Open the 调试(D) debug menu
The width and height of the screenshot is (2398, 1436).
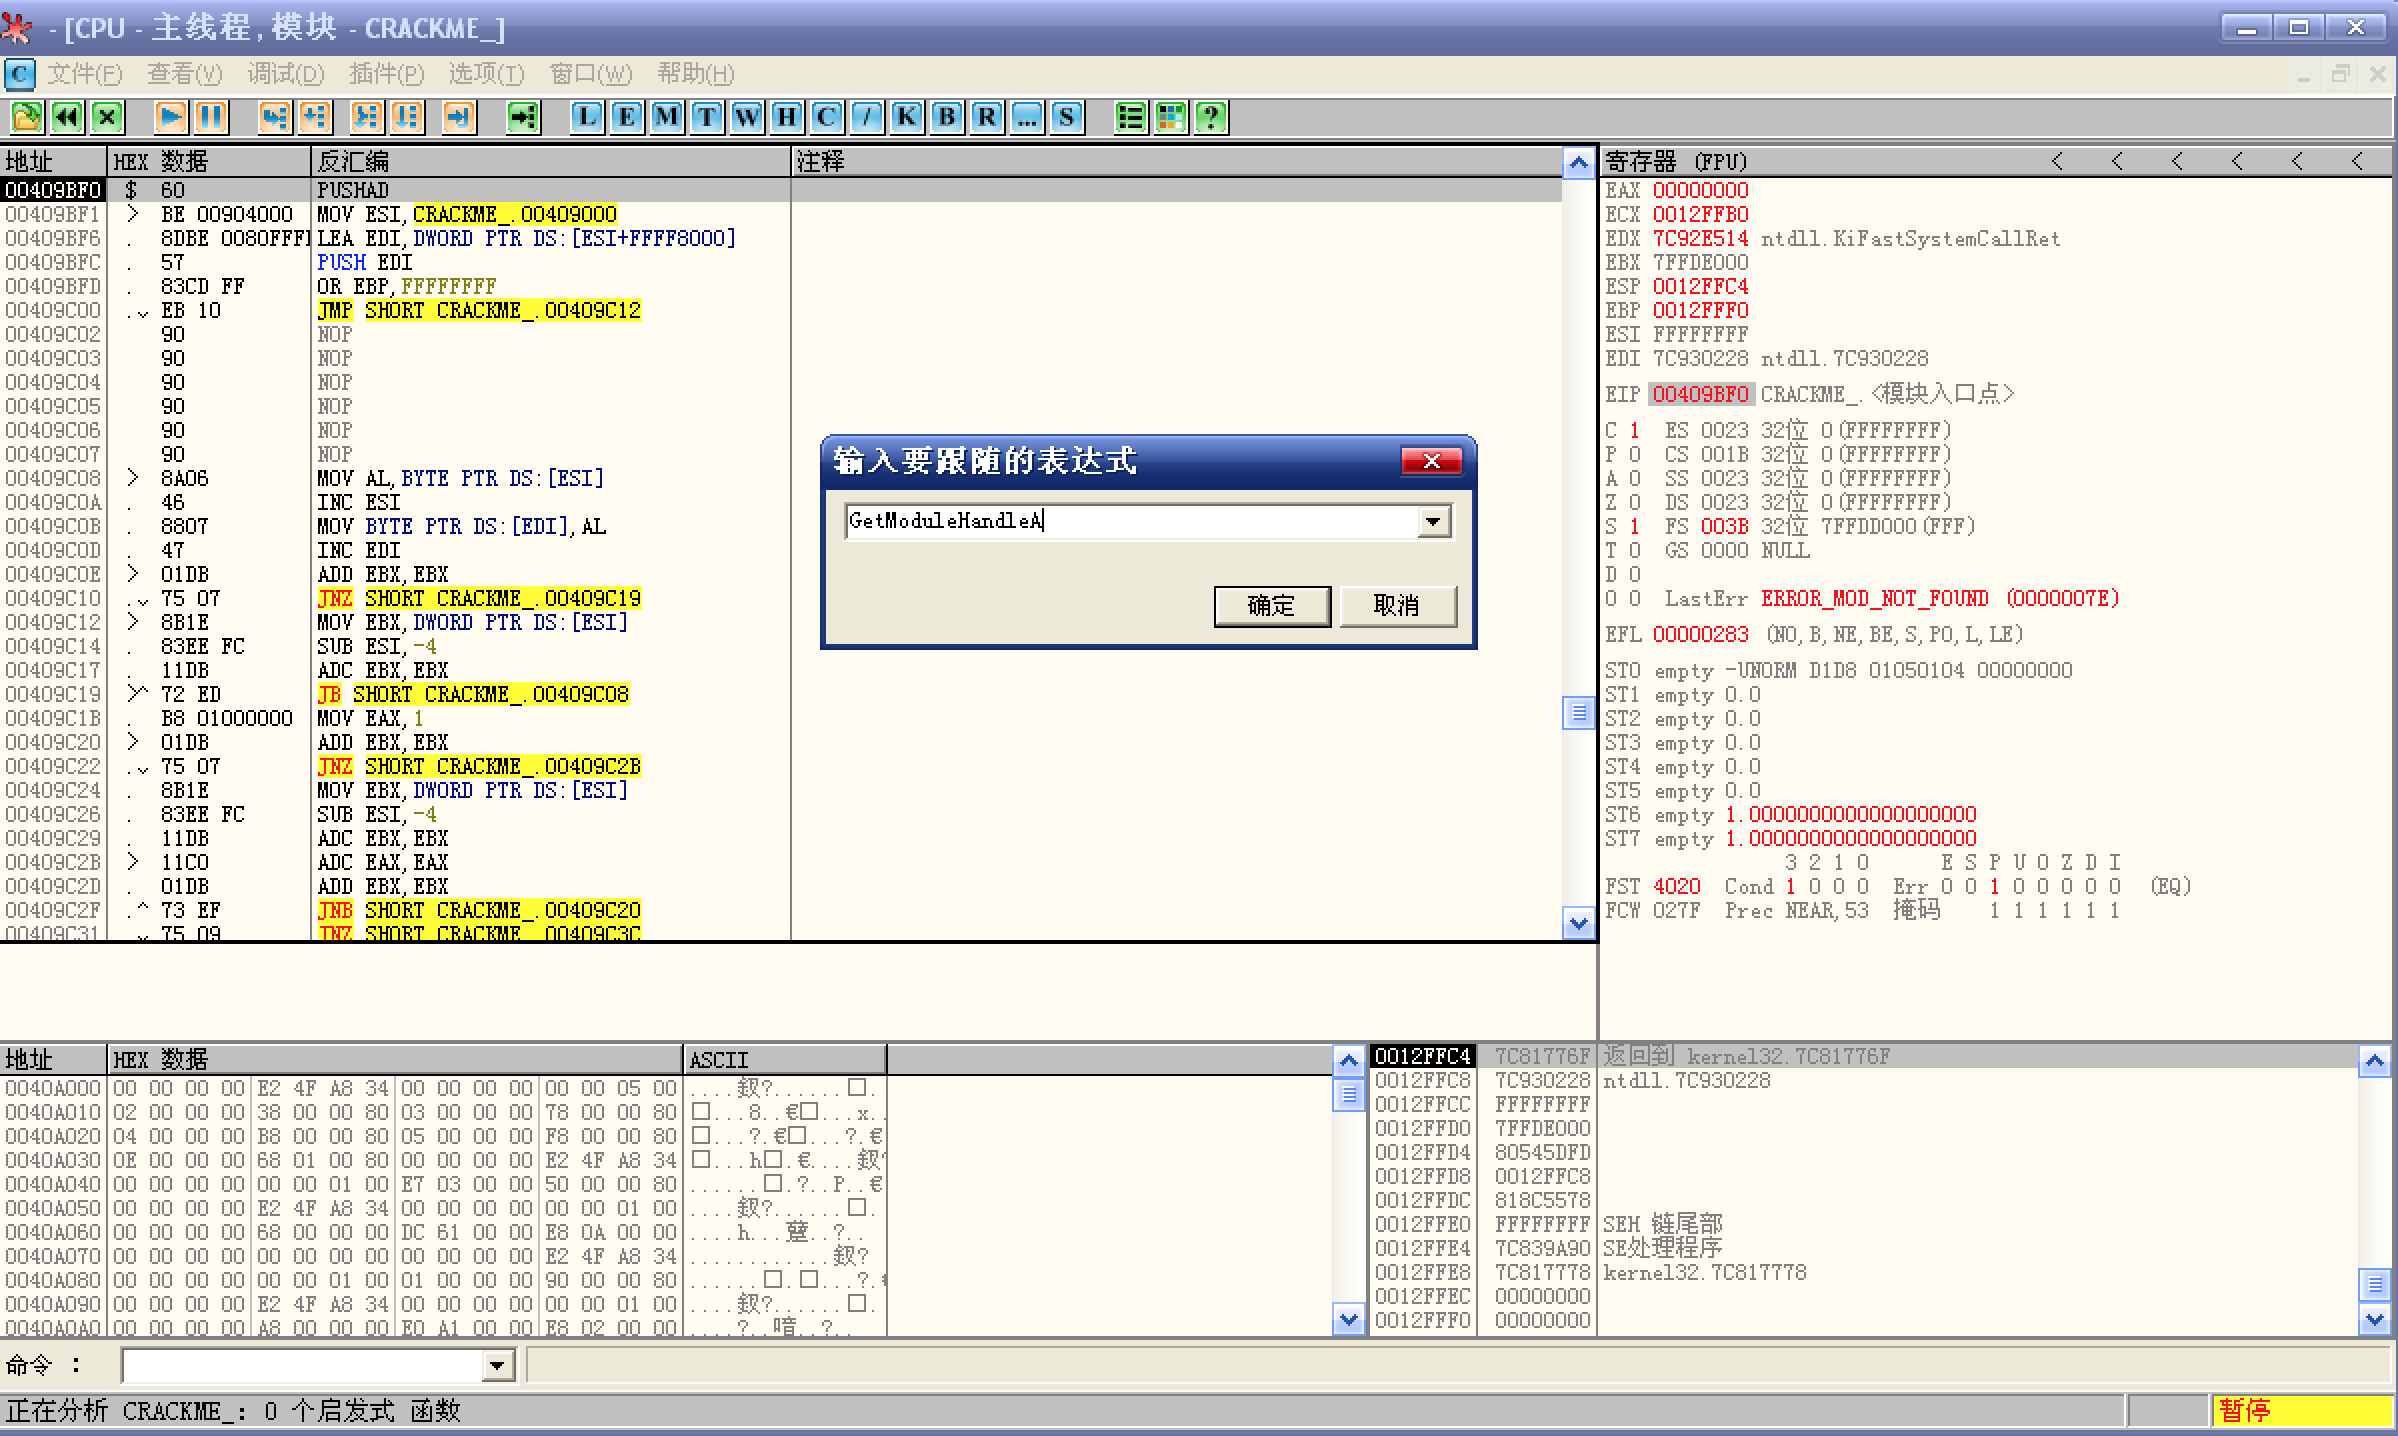point(286,74)
